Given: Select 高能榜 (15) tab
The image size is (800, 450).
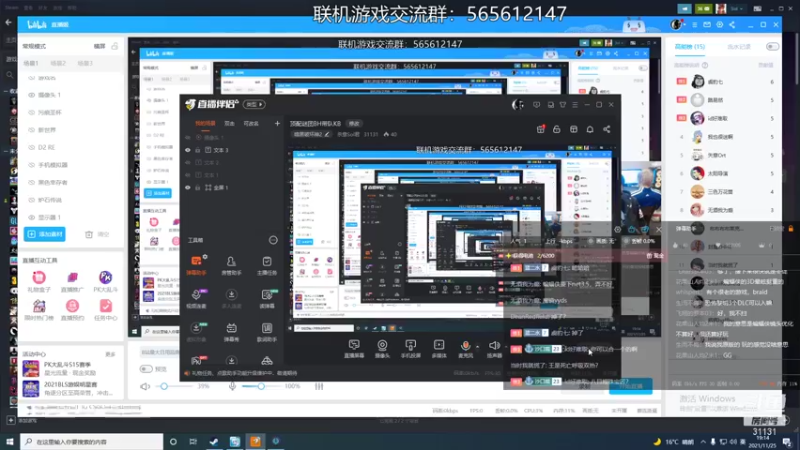Looking at the screenshot, I should (690, 46).
